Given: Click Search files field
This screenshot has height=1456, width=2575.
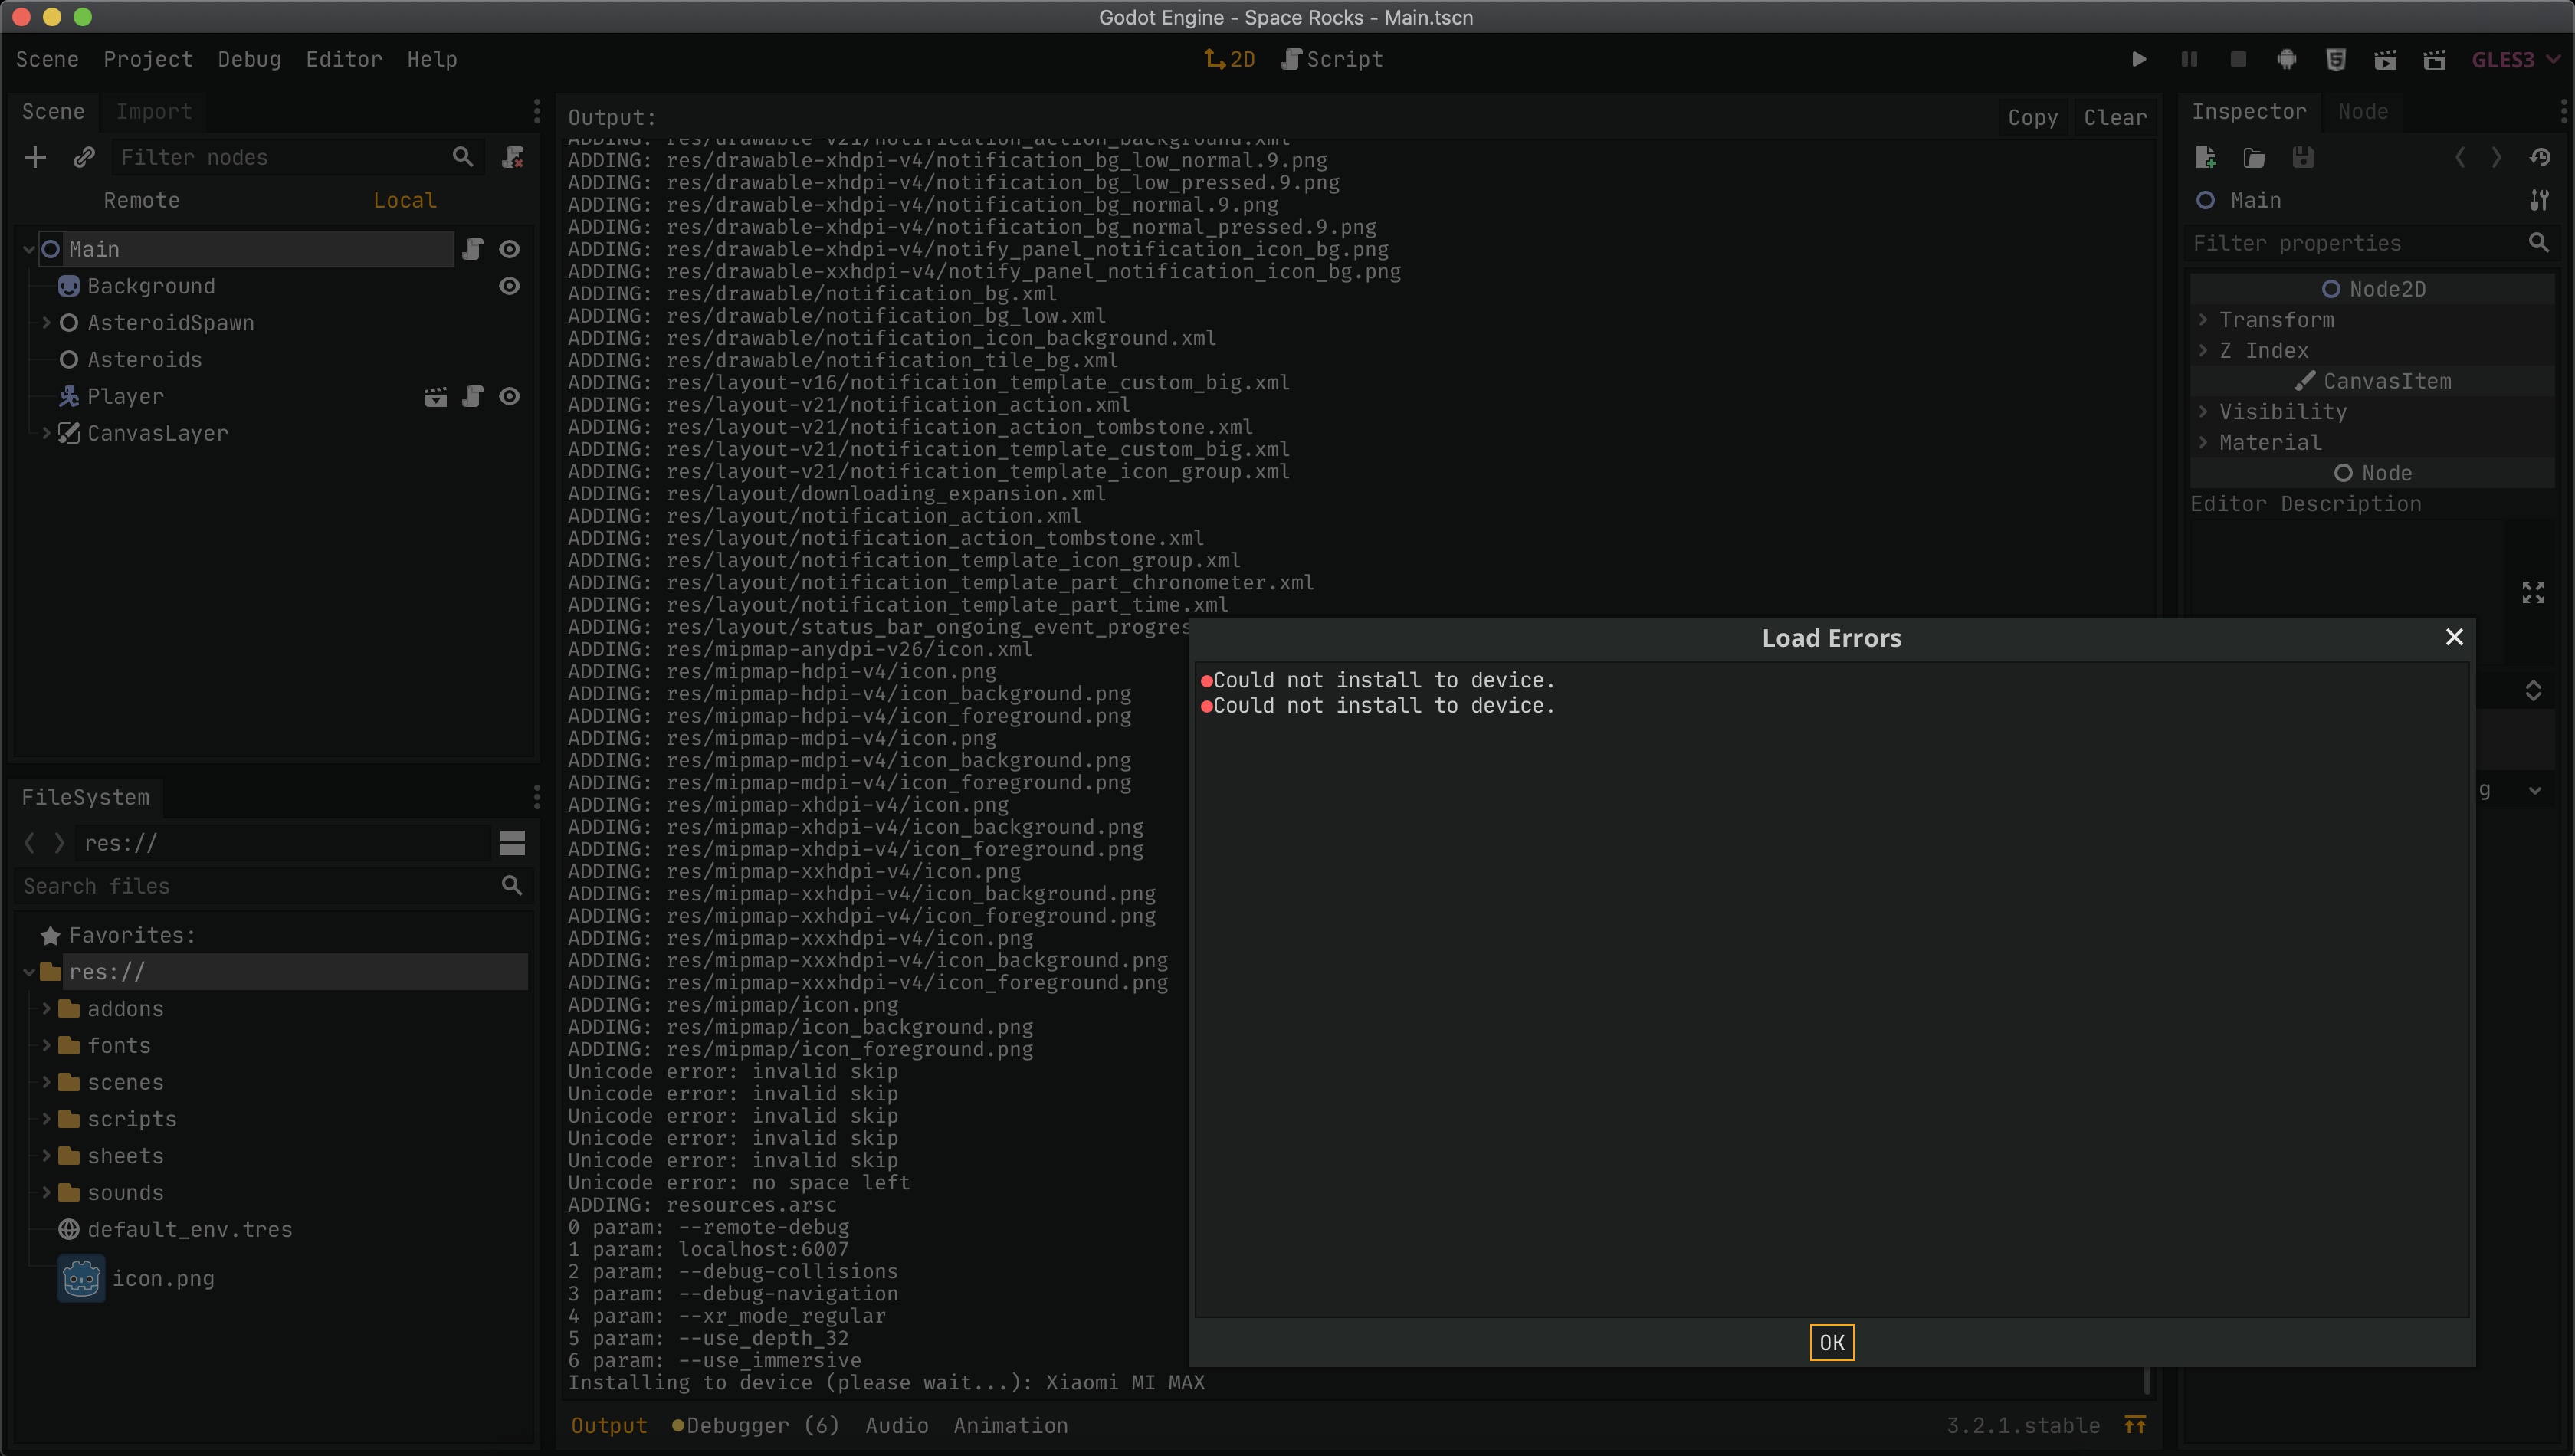Looking at the screenshot, I should [x=273, y=886].
